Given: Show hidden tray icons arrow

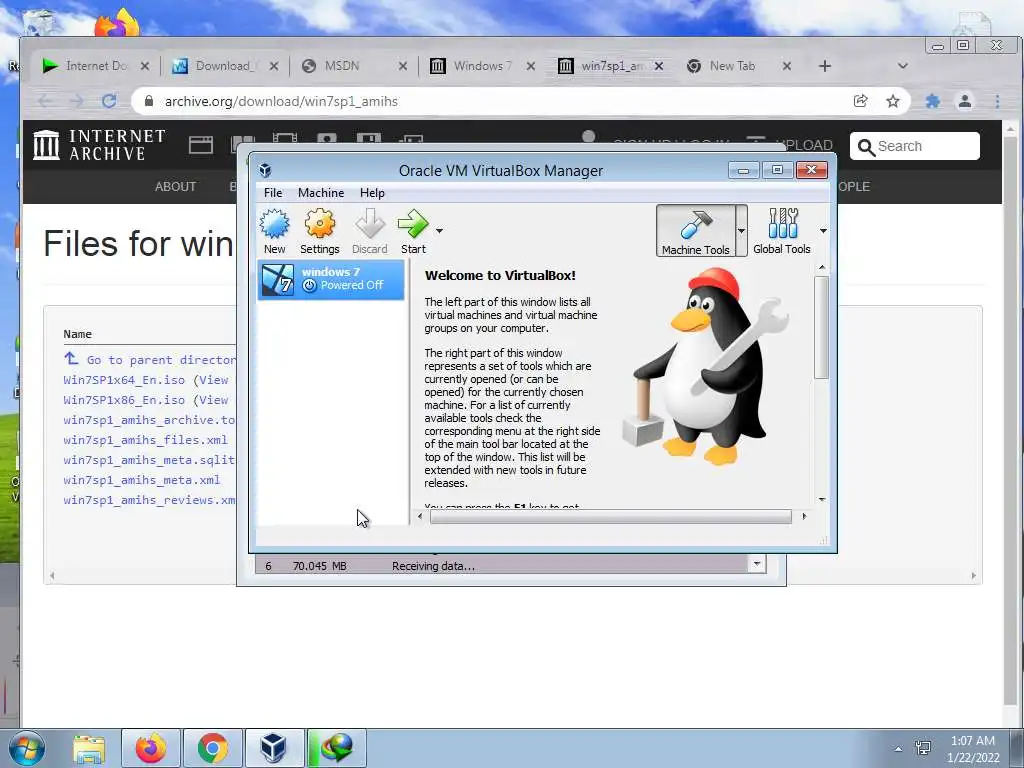Looking at the screenshot, I should tap(899, 748).
